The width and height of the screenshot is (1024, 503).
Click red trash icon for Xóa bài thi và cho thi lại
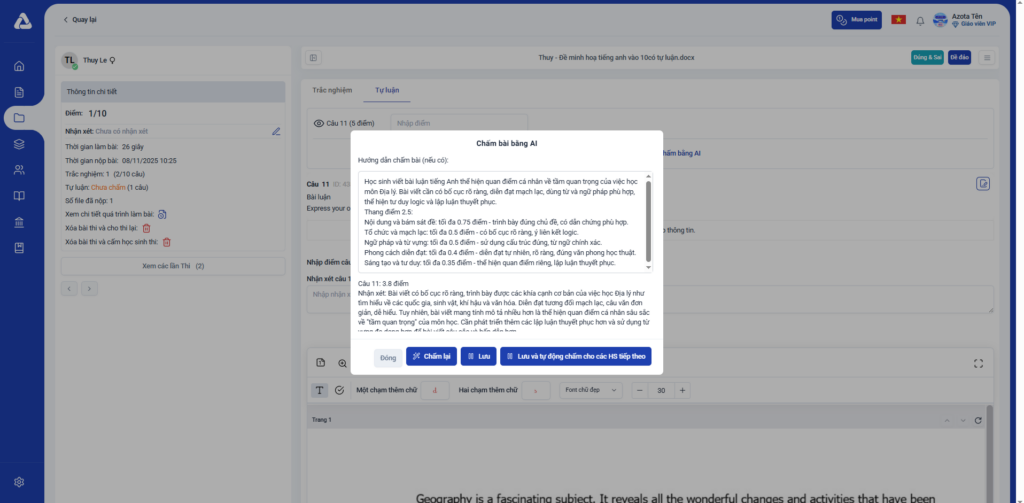pyautogui.click(x=146, y=228)
